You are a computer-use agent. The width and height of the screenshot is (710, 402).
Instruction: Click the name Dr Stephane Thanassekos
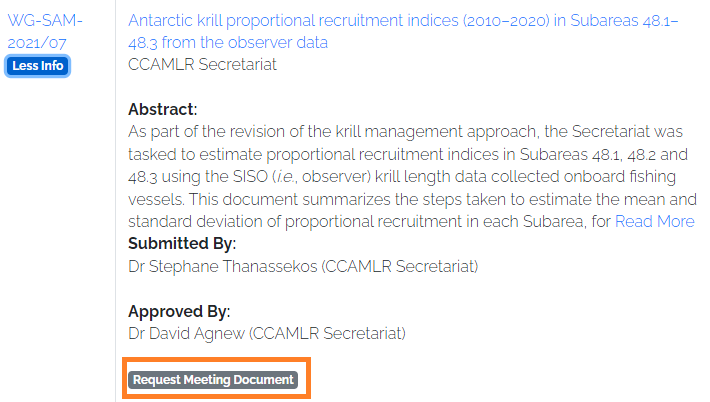click(223, 266)
